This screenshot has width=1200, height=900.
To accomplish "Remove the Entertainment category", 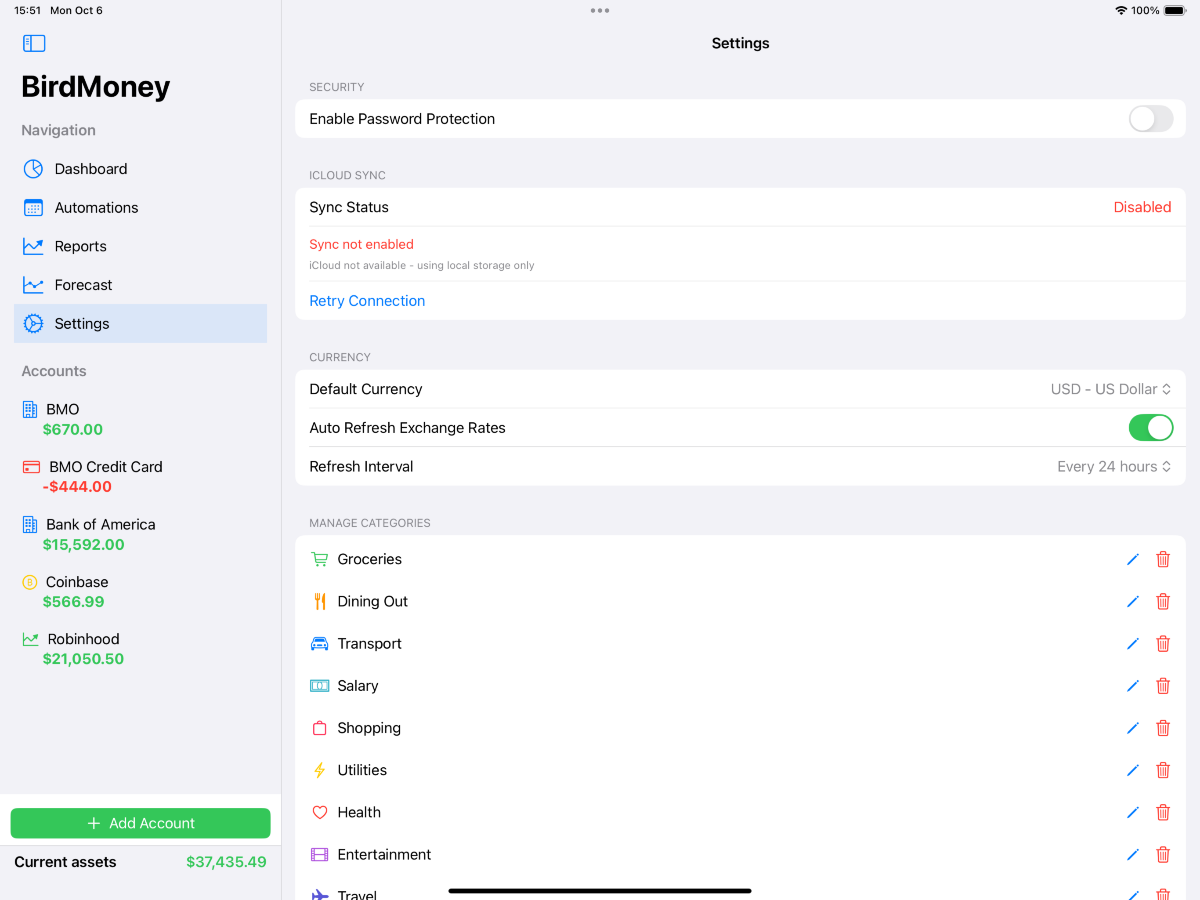I will click(x=1163, y=855).
